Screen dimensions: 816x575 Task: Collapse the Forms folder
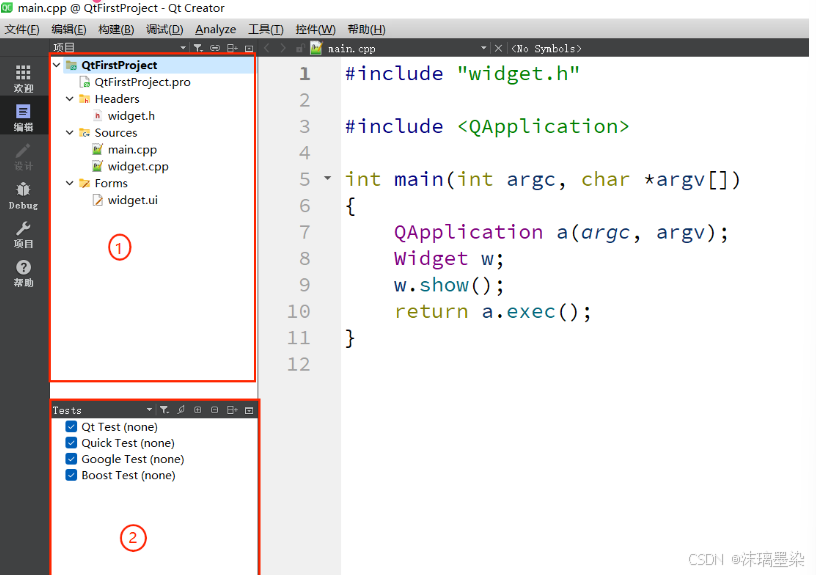coord(70,183)
